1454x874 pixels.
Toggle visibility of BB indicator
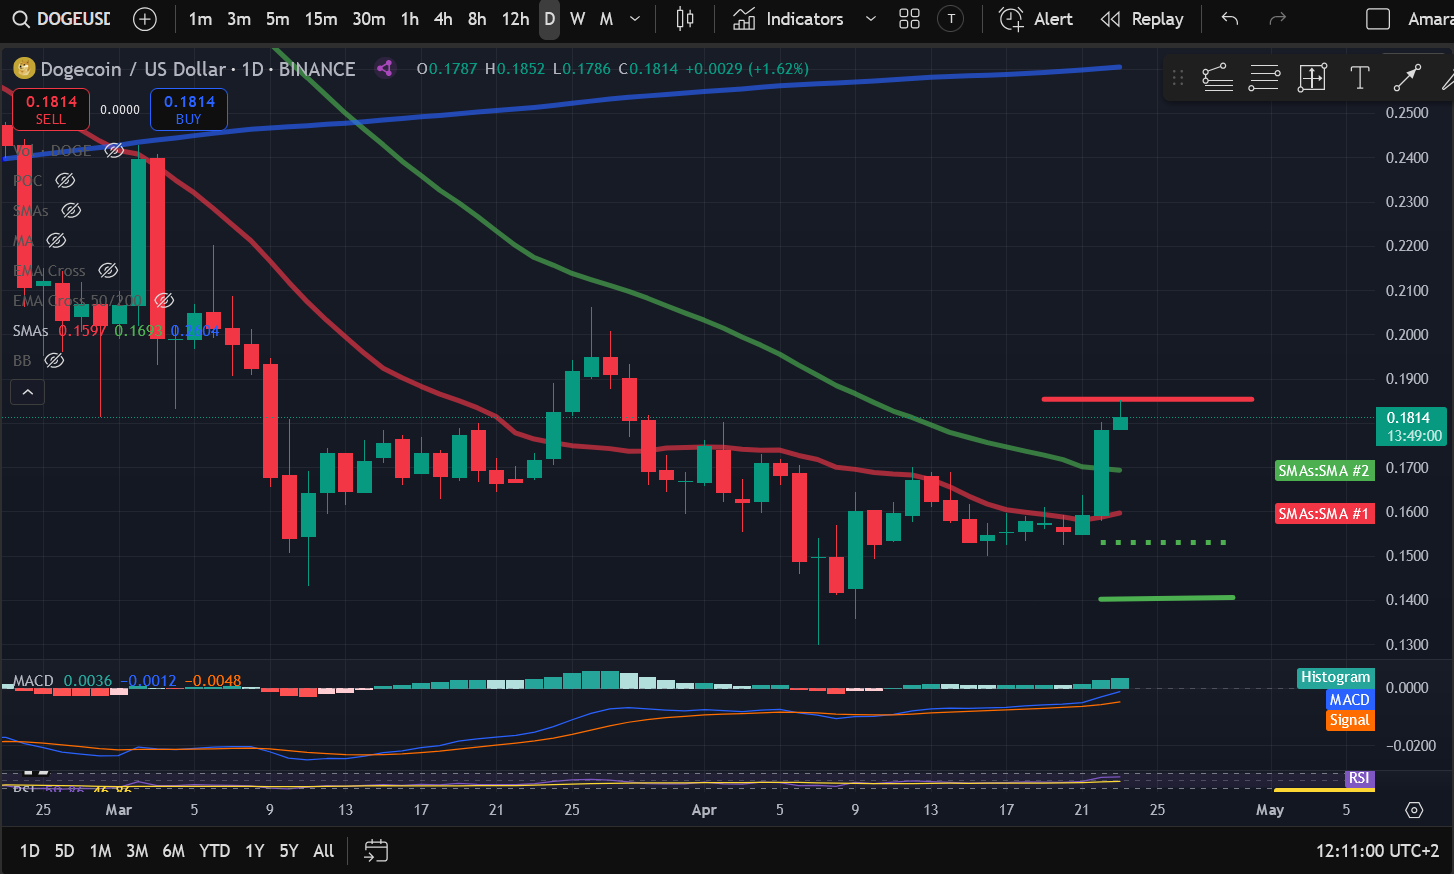click(54, 360)
